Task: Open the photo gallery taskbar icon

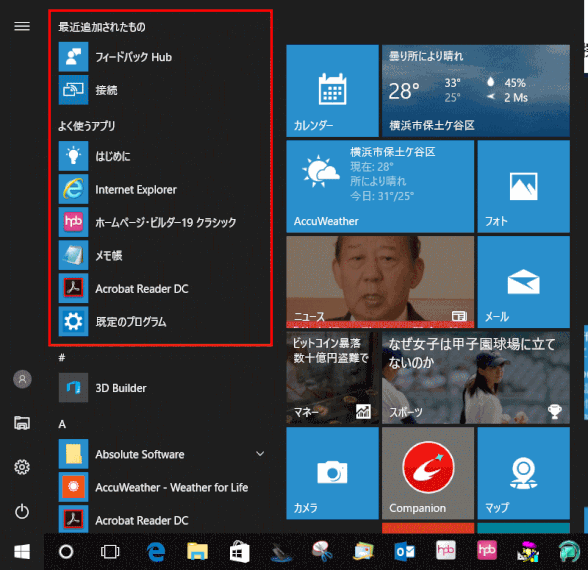Action: tap(363, 551)
